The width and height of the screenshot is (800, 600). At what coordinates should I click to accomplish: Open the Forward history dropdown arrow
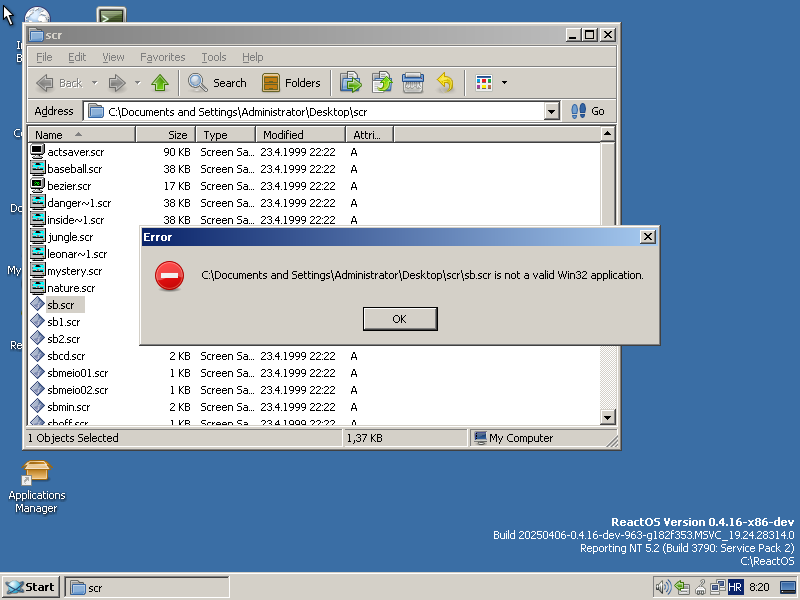click(137, 83)
